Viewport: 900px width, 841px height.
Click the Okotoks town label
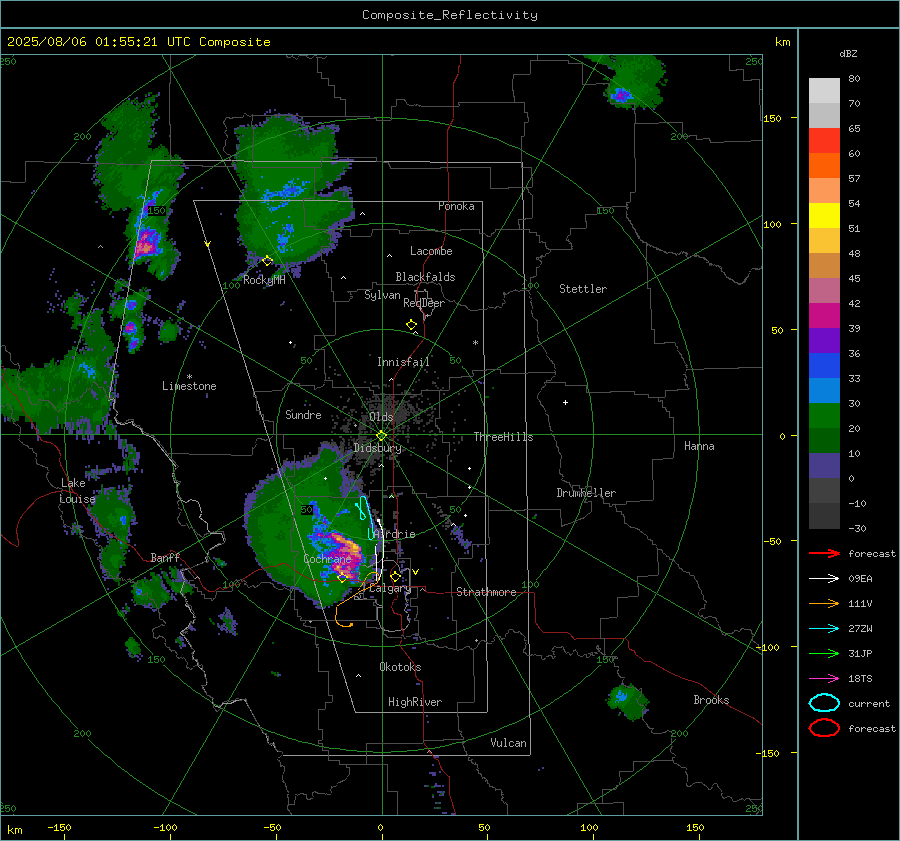pyautogui.click(x=400, y=667)
